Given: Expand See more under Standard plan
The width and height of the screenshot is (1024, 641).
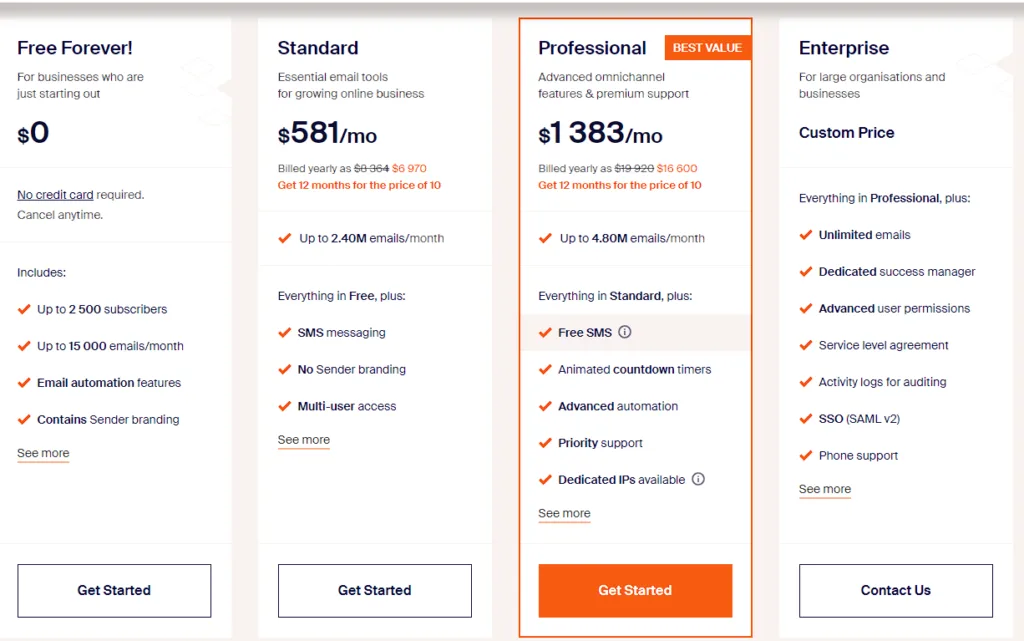Looking at the screenshot, I should (x=304, y=440).
